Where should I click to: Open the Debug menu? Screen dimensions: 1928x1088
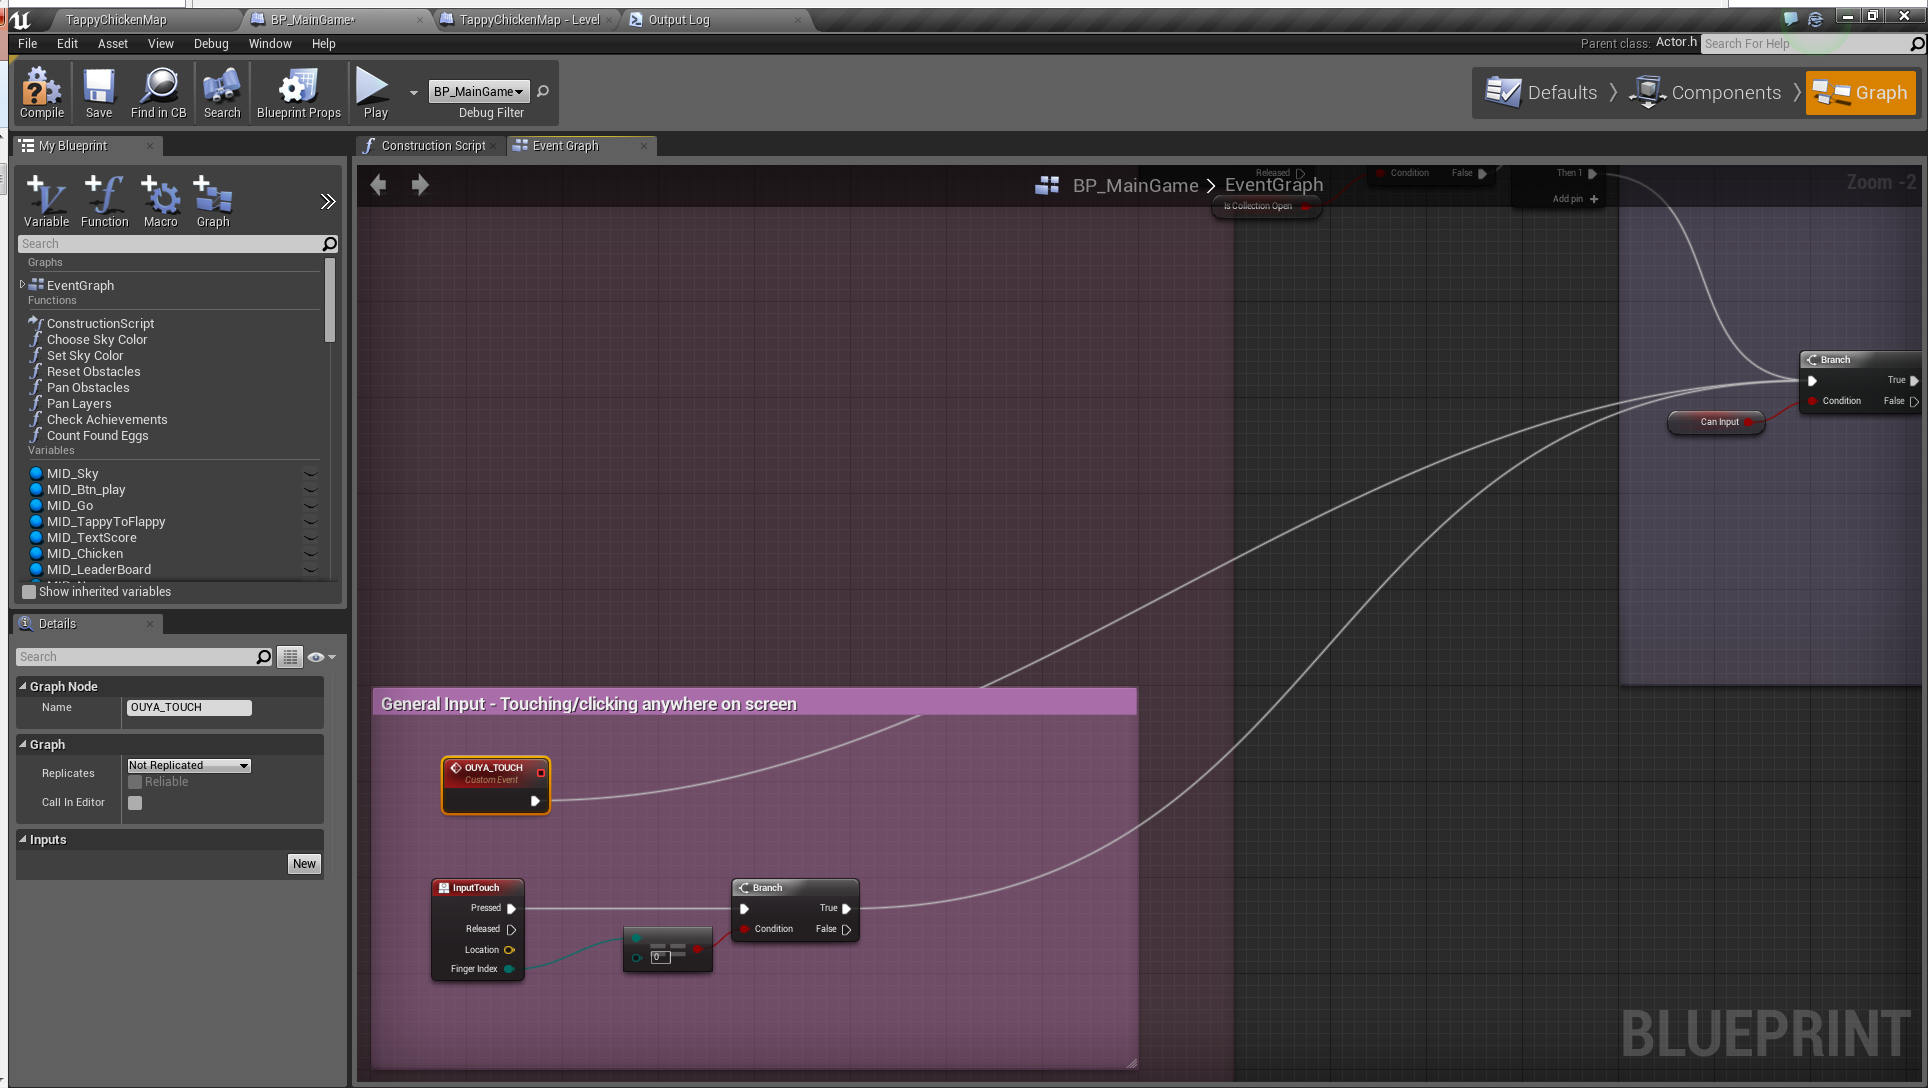(x=210, y=44)
